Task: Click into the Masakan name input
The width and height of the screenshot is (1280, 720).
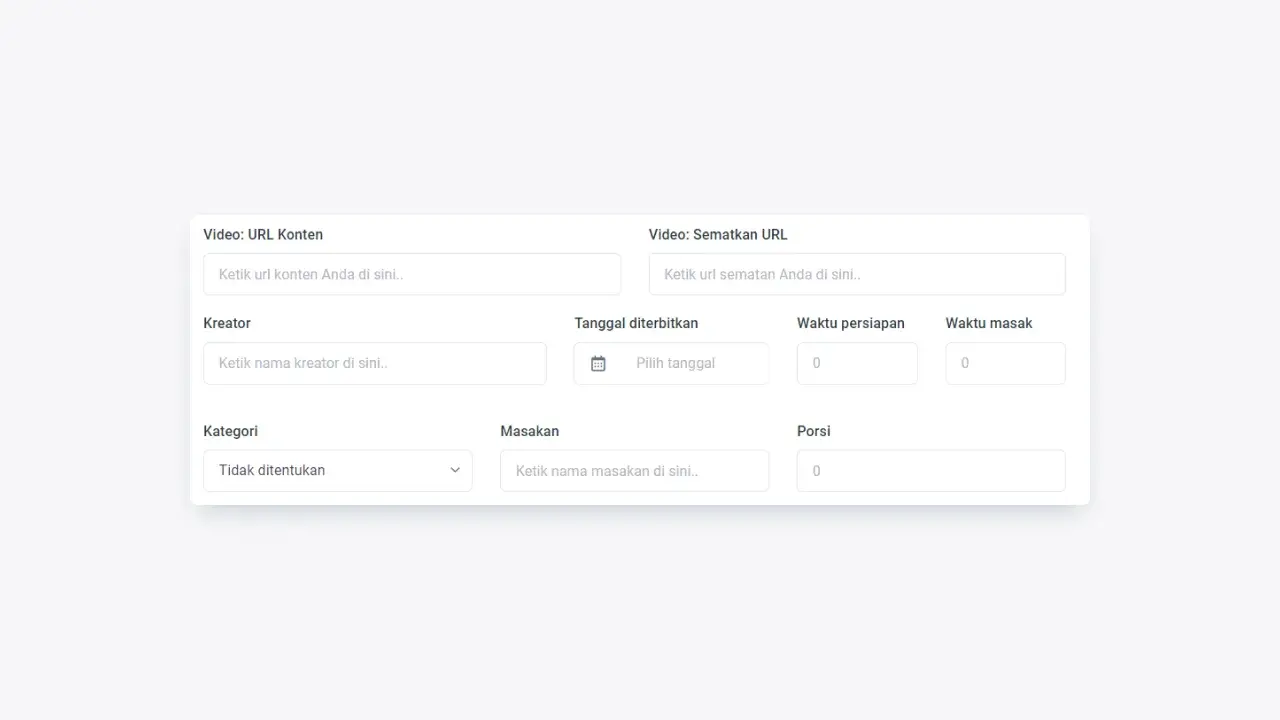Action: tap(634, 471)
